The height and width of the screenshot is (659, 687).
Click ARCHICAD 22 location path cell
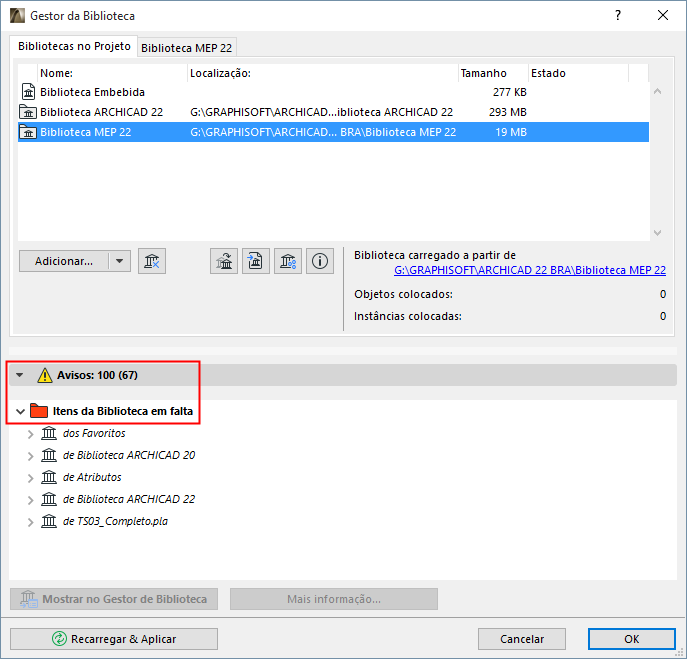coord(321,112)
